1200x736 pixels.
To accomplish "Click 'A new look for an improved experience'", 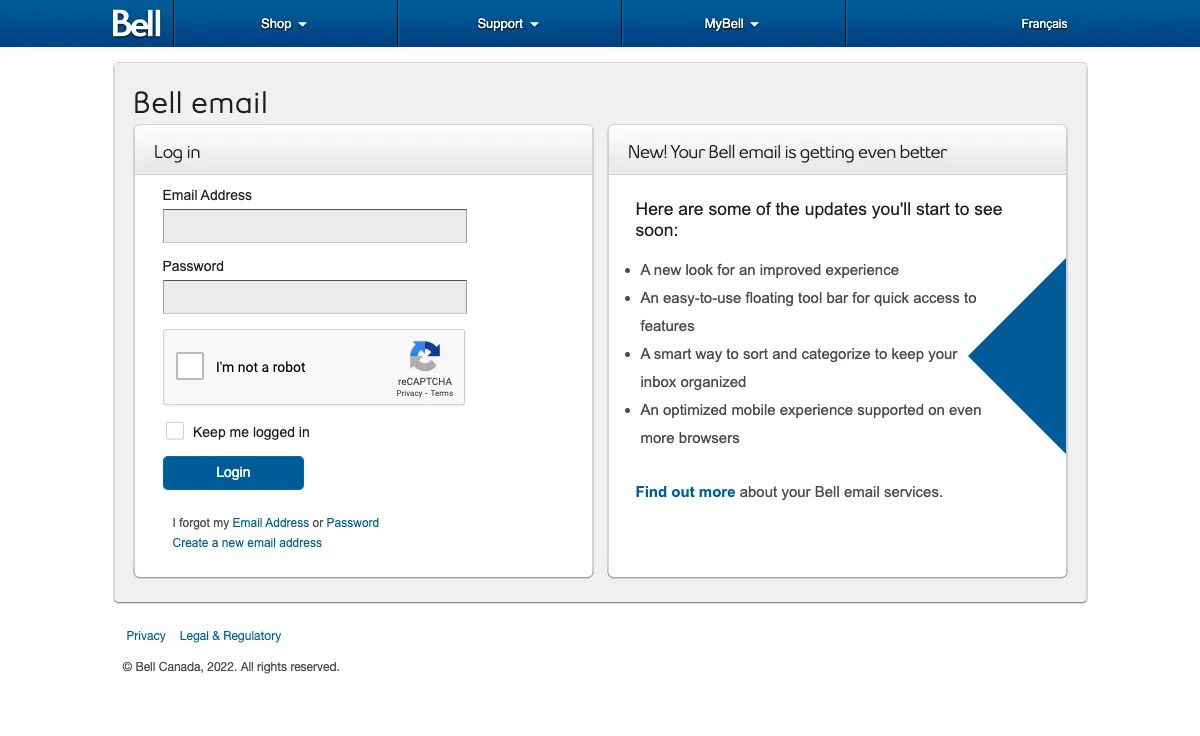I will click(770, 270).
